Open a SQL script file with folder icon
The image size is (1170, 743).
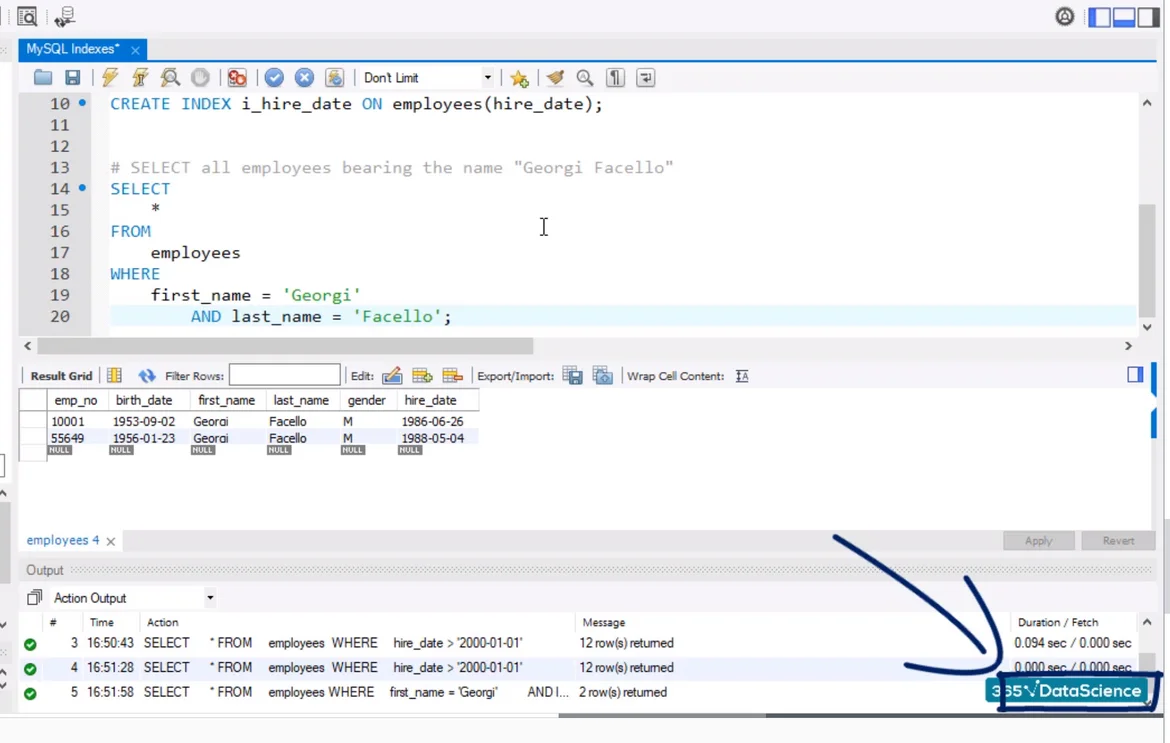coord(43,78)
